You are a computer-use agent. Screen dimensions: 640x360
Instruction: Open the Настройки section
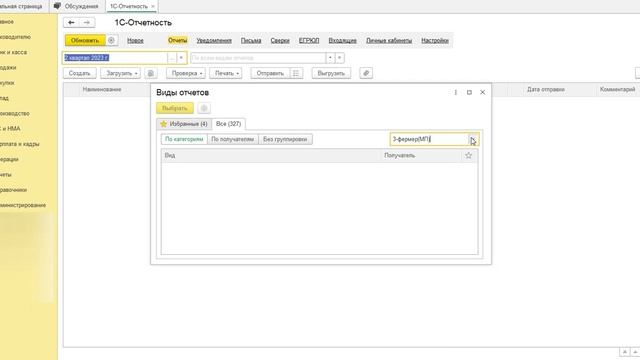pyautogui.click(x=435, y=40)
